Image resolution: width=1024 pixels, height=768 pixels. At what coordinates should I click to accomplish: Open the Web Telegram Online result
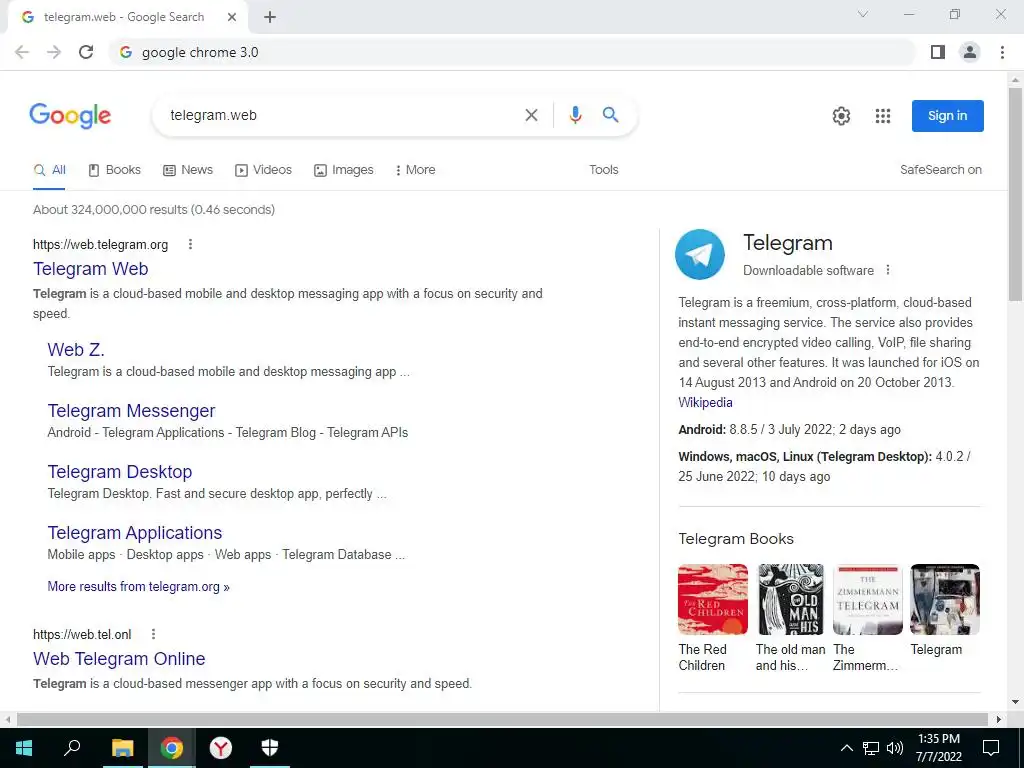pos(119,659)
